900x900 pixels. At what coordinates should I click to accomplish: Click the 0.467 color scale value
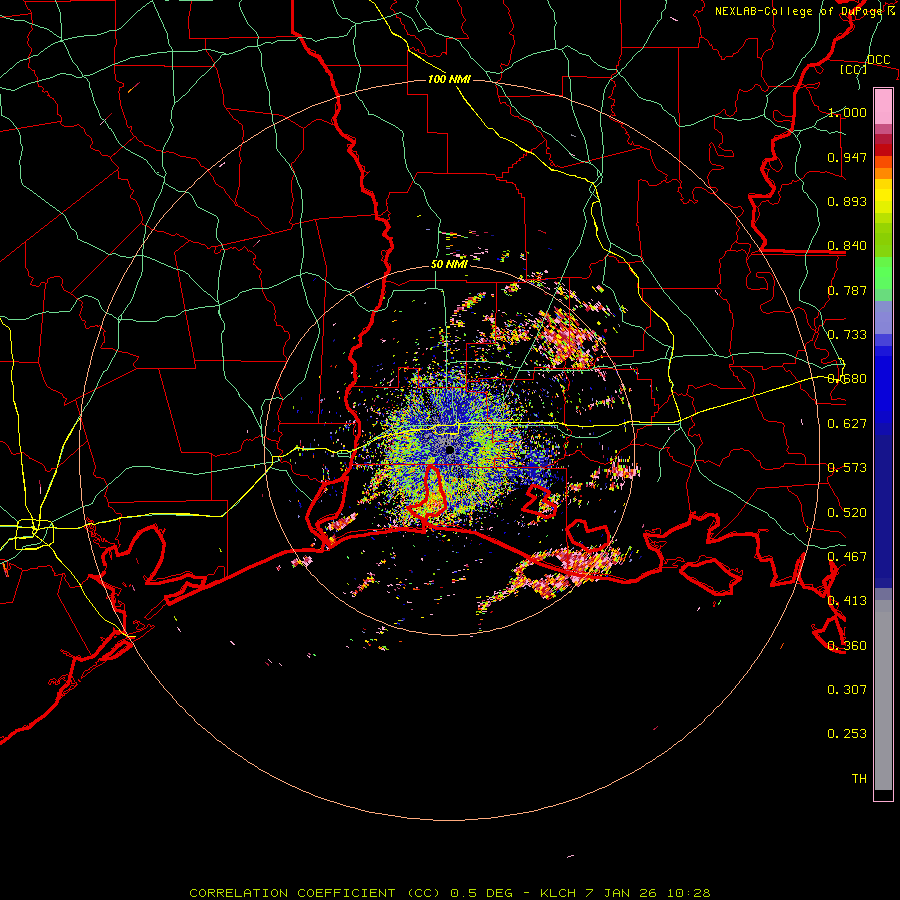tap(847, 557)
